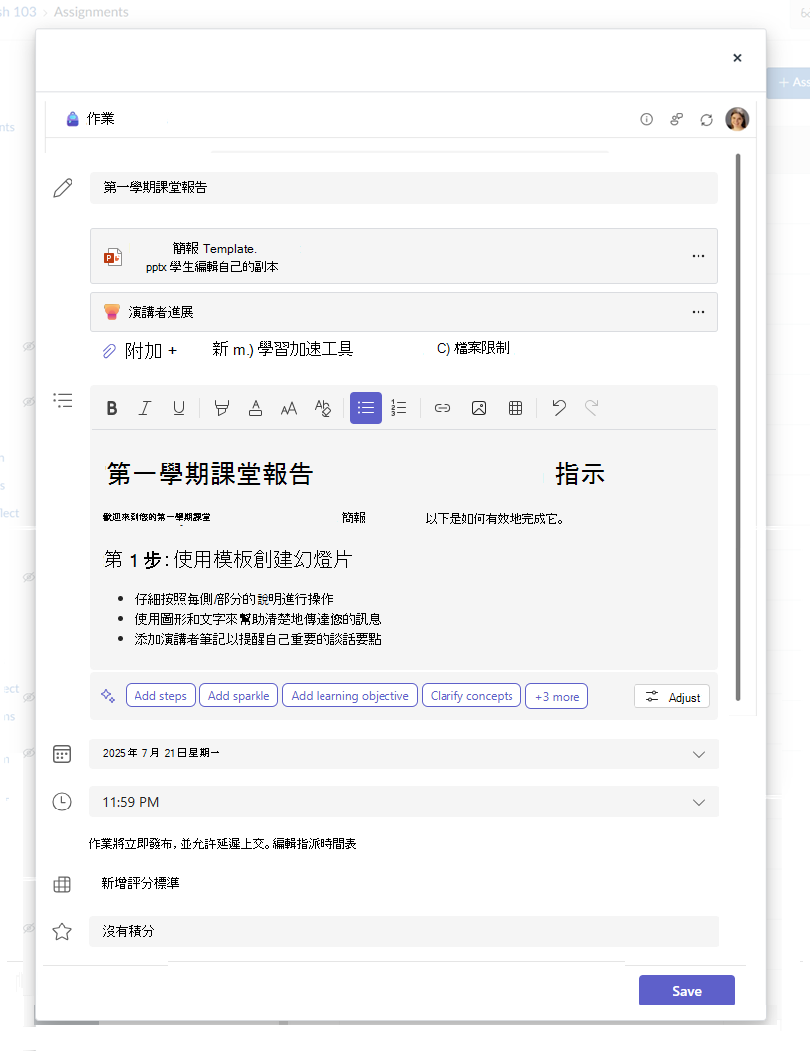Viewport: 810px width, 1051px height.
Task: Click the calendar icon
Action: tap(62, 754)
